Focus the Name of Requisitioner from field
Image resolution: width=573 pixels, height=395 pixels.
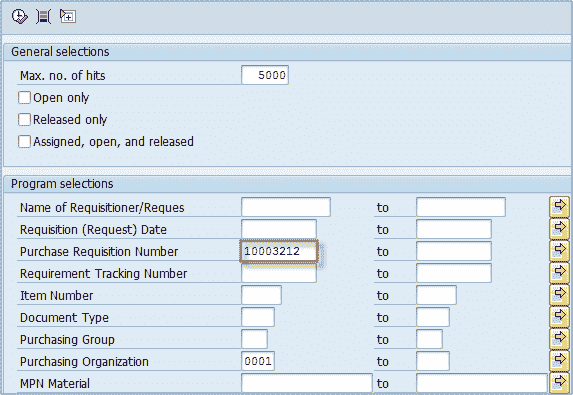coord(286,207)
